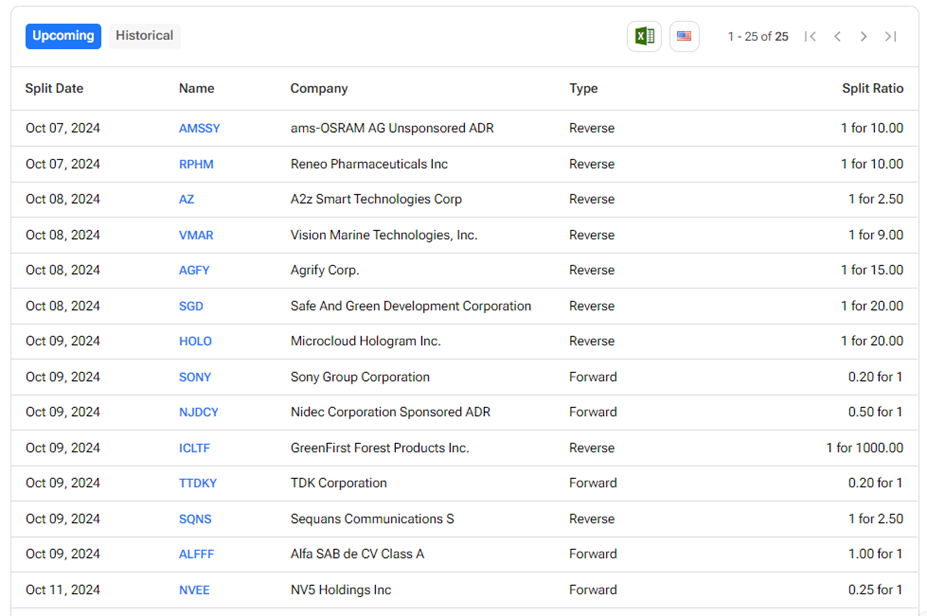
Task: Open the AMSSY ticker link
Action: (199, 128)
